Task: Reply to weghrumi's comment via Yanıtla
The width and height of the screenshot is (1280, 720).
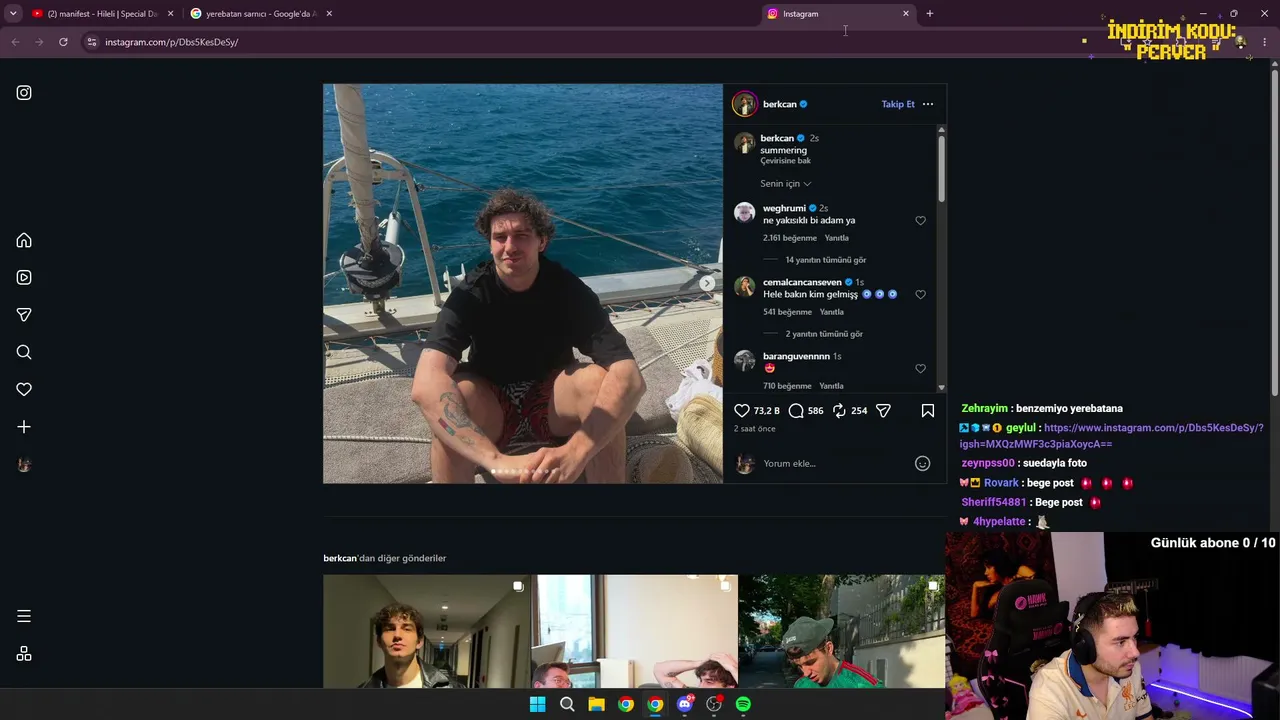Action: (x=837, y=238)
